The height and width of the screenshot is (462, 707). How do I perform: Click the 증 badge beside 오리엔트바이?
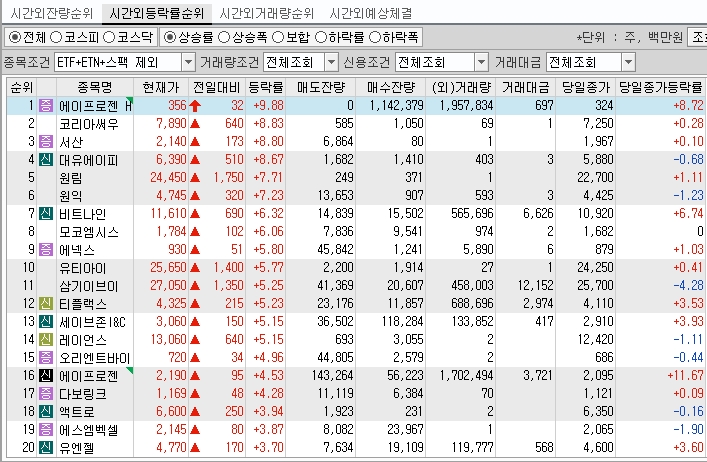46,358
